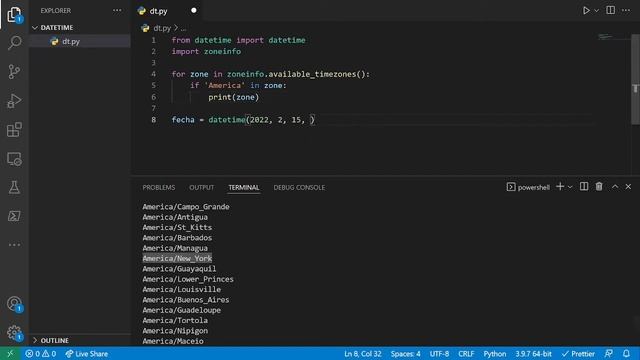Click 'available_timezones' in line 4

[312, 74]
